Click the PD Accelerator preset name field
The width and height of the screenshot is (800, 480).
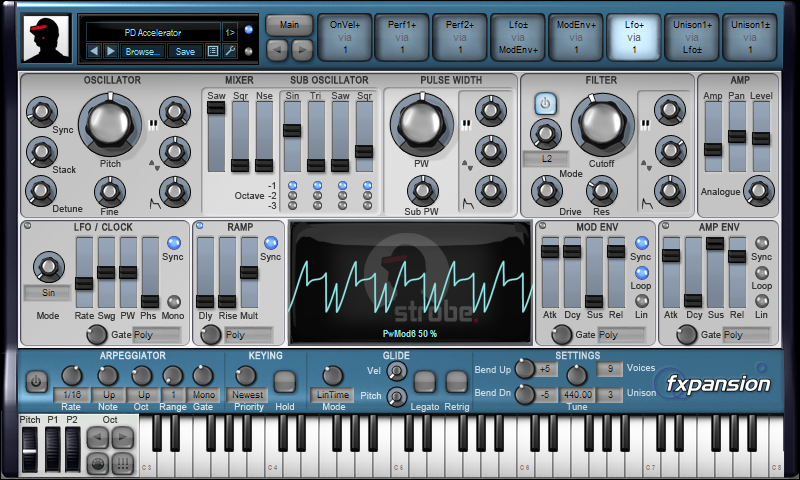[x=153, y=33]
